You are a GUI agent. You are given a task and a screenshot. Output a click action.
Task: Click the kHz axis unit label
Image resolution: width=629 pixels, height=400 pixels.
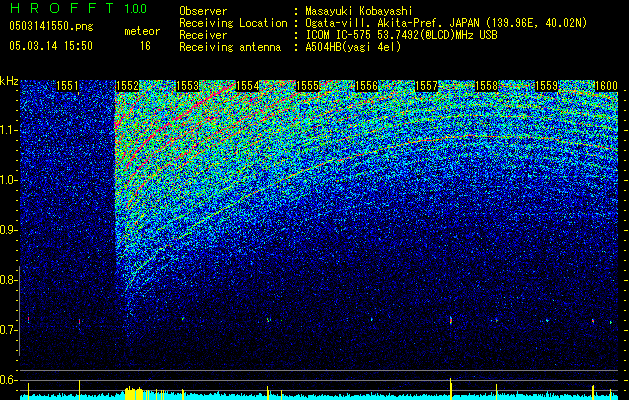point(9,81)
